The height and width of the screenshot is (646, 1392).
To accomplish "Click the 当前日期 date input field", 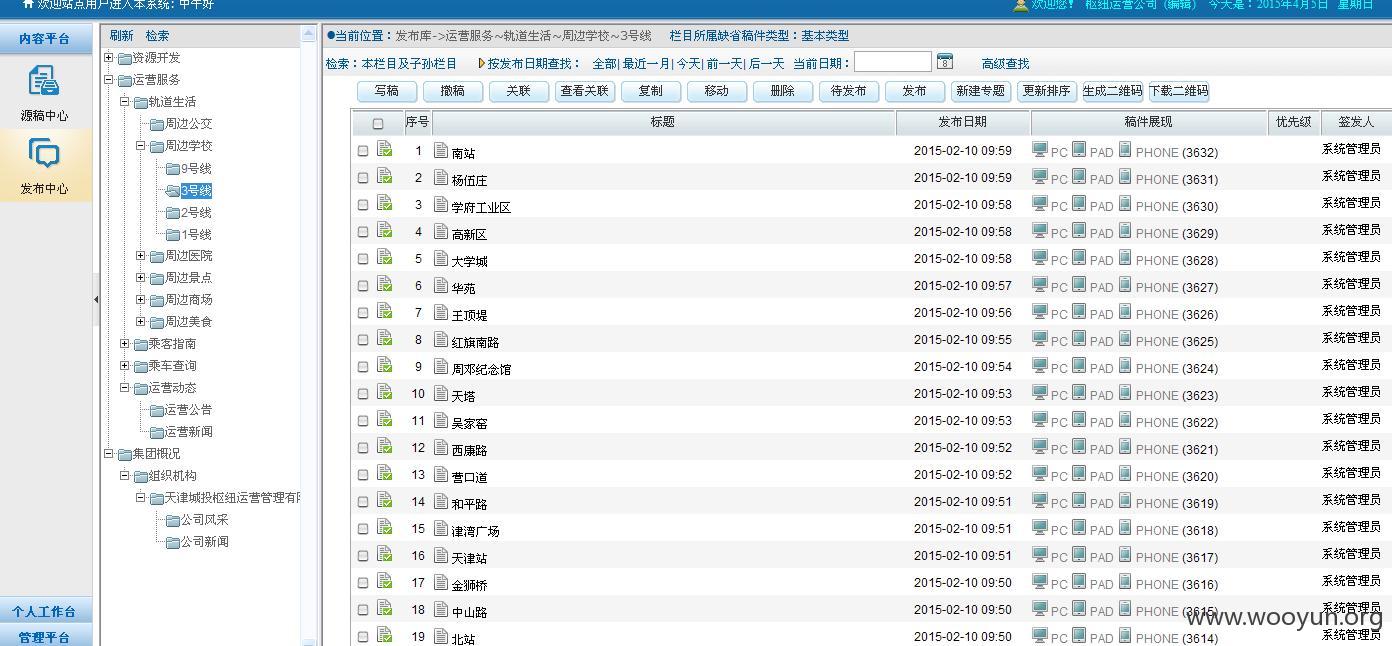I will point(893,62).
